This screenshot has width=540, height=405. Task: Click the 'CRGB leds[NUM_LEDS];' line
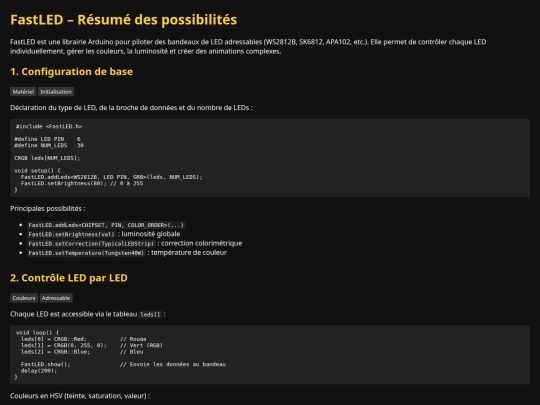coord(47,158)
